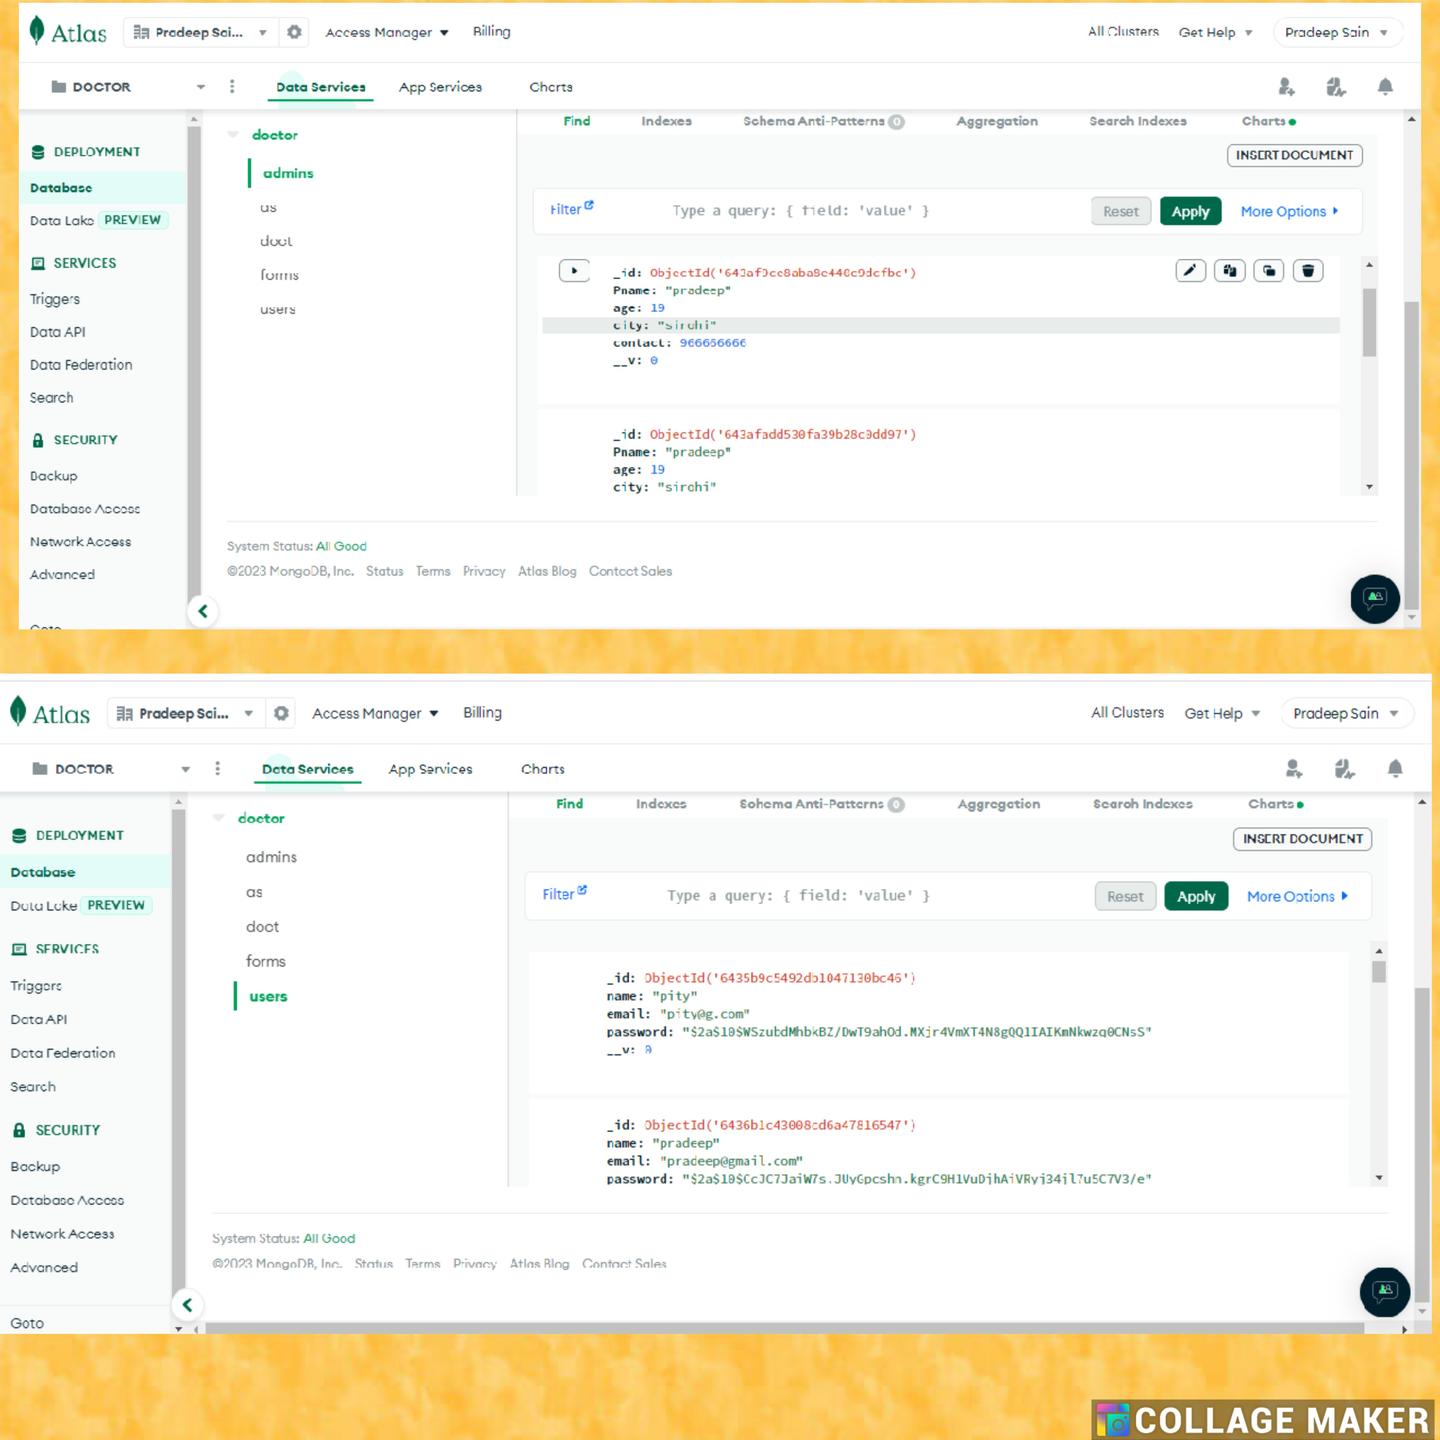1440x1440 pixels.
Task: Copy the pradeep document using copy icon
Action: 1230,270
